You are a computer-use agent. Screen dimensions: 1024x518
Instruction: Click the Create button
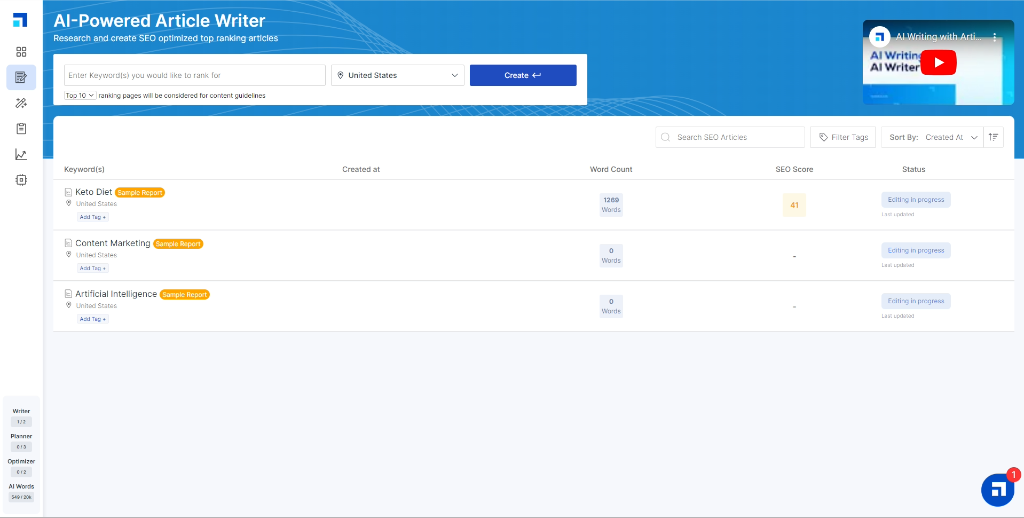pos(523,75)
